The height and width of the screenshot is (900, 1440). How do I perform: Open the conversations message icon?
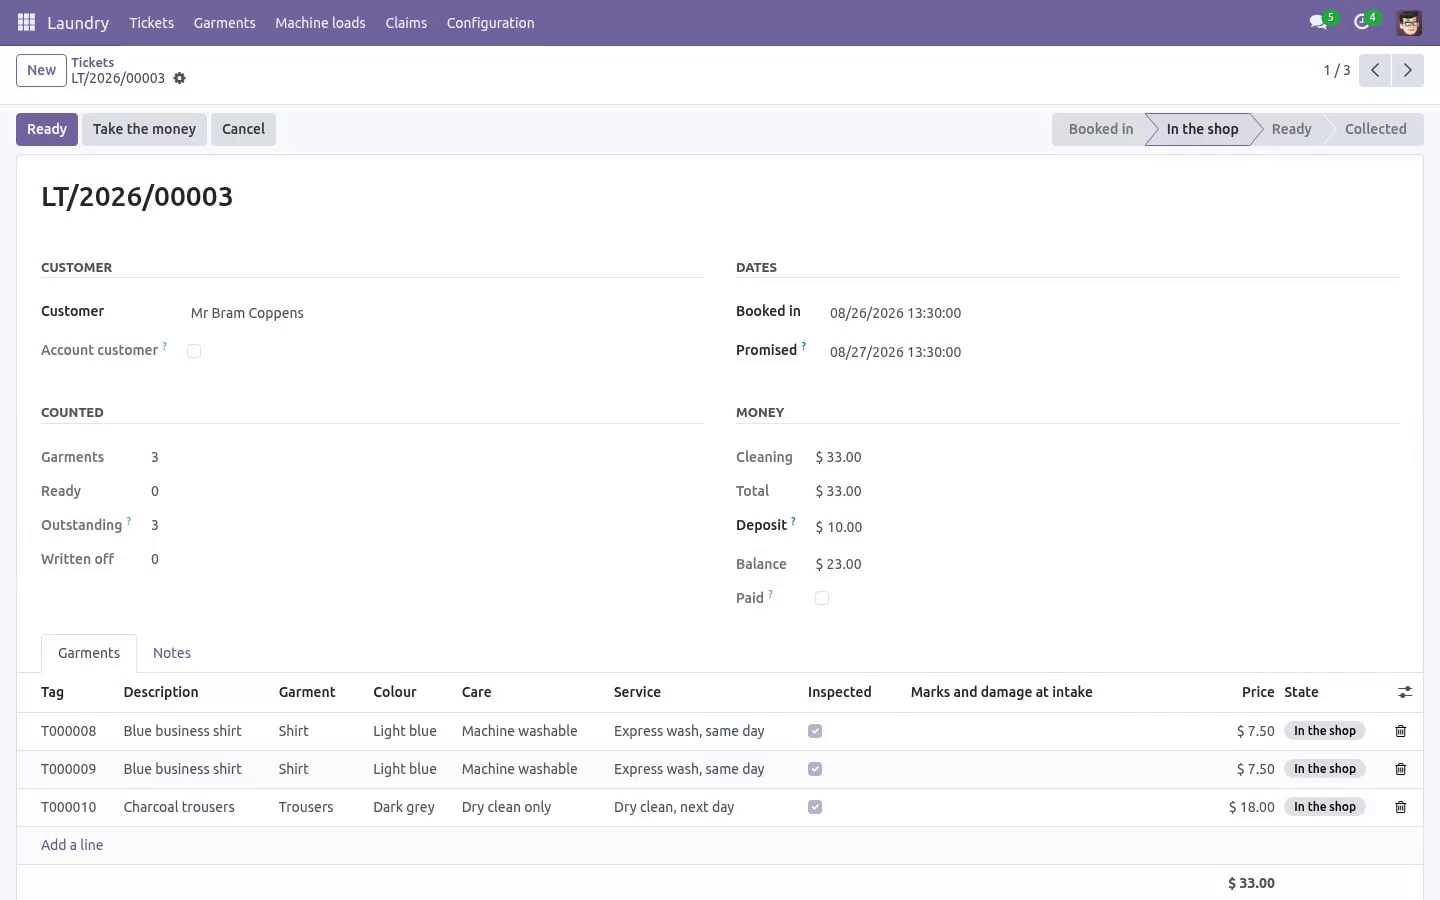[x=1318, y=22]
